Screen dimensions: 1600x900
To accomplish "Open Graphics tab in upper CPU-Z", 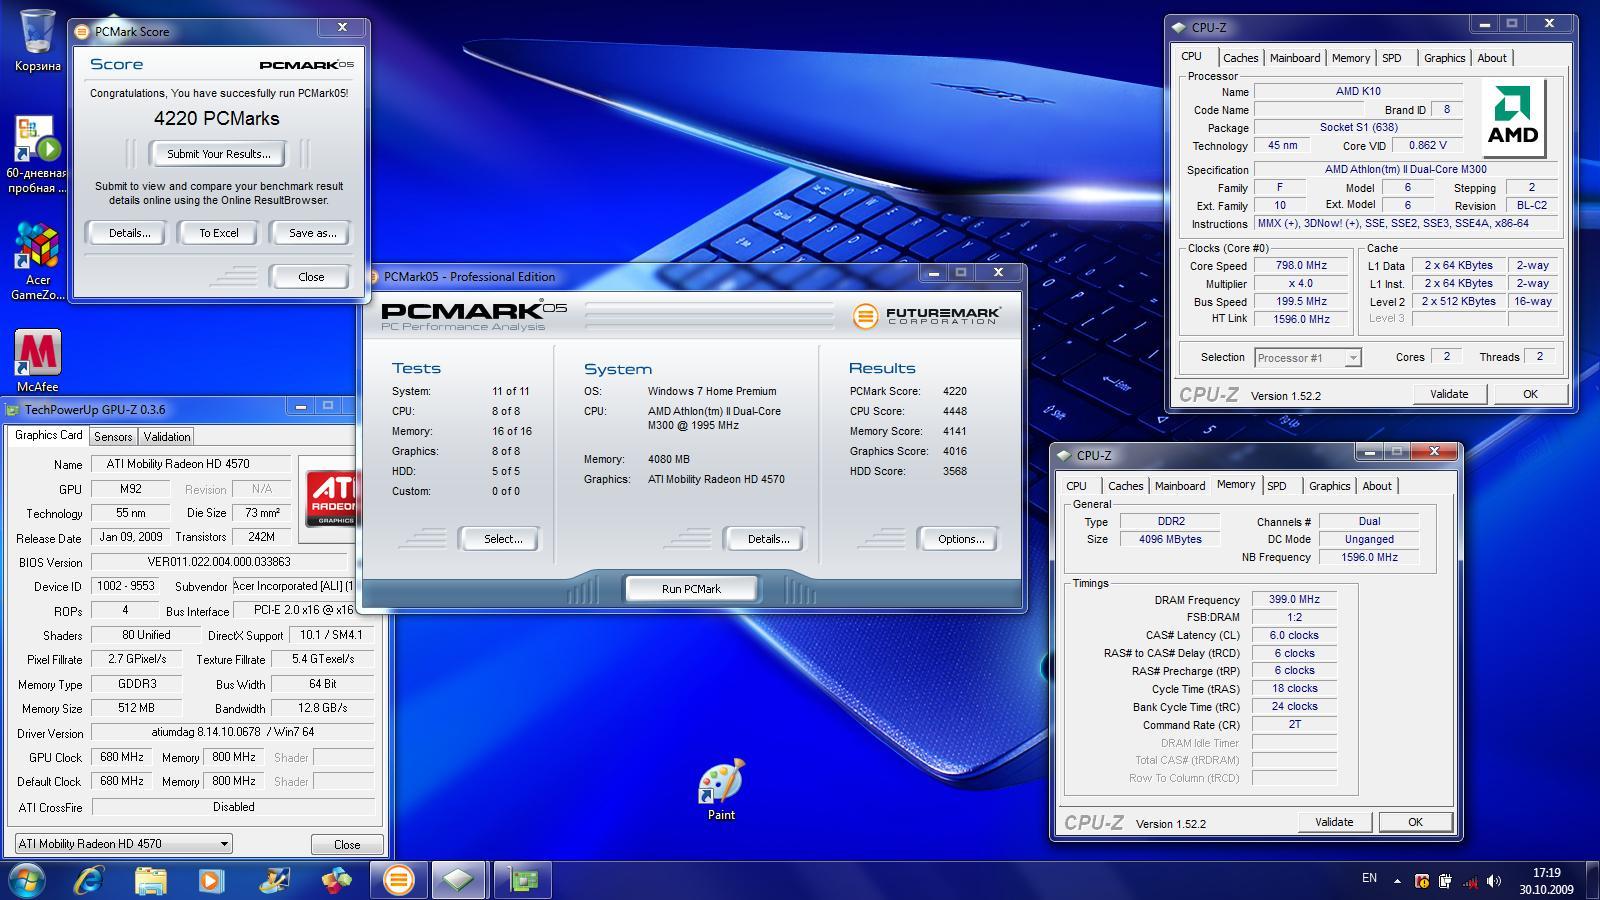I will click(1444, 58).
